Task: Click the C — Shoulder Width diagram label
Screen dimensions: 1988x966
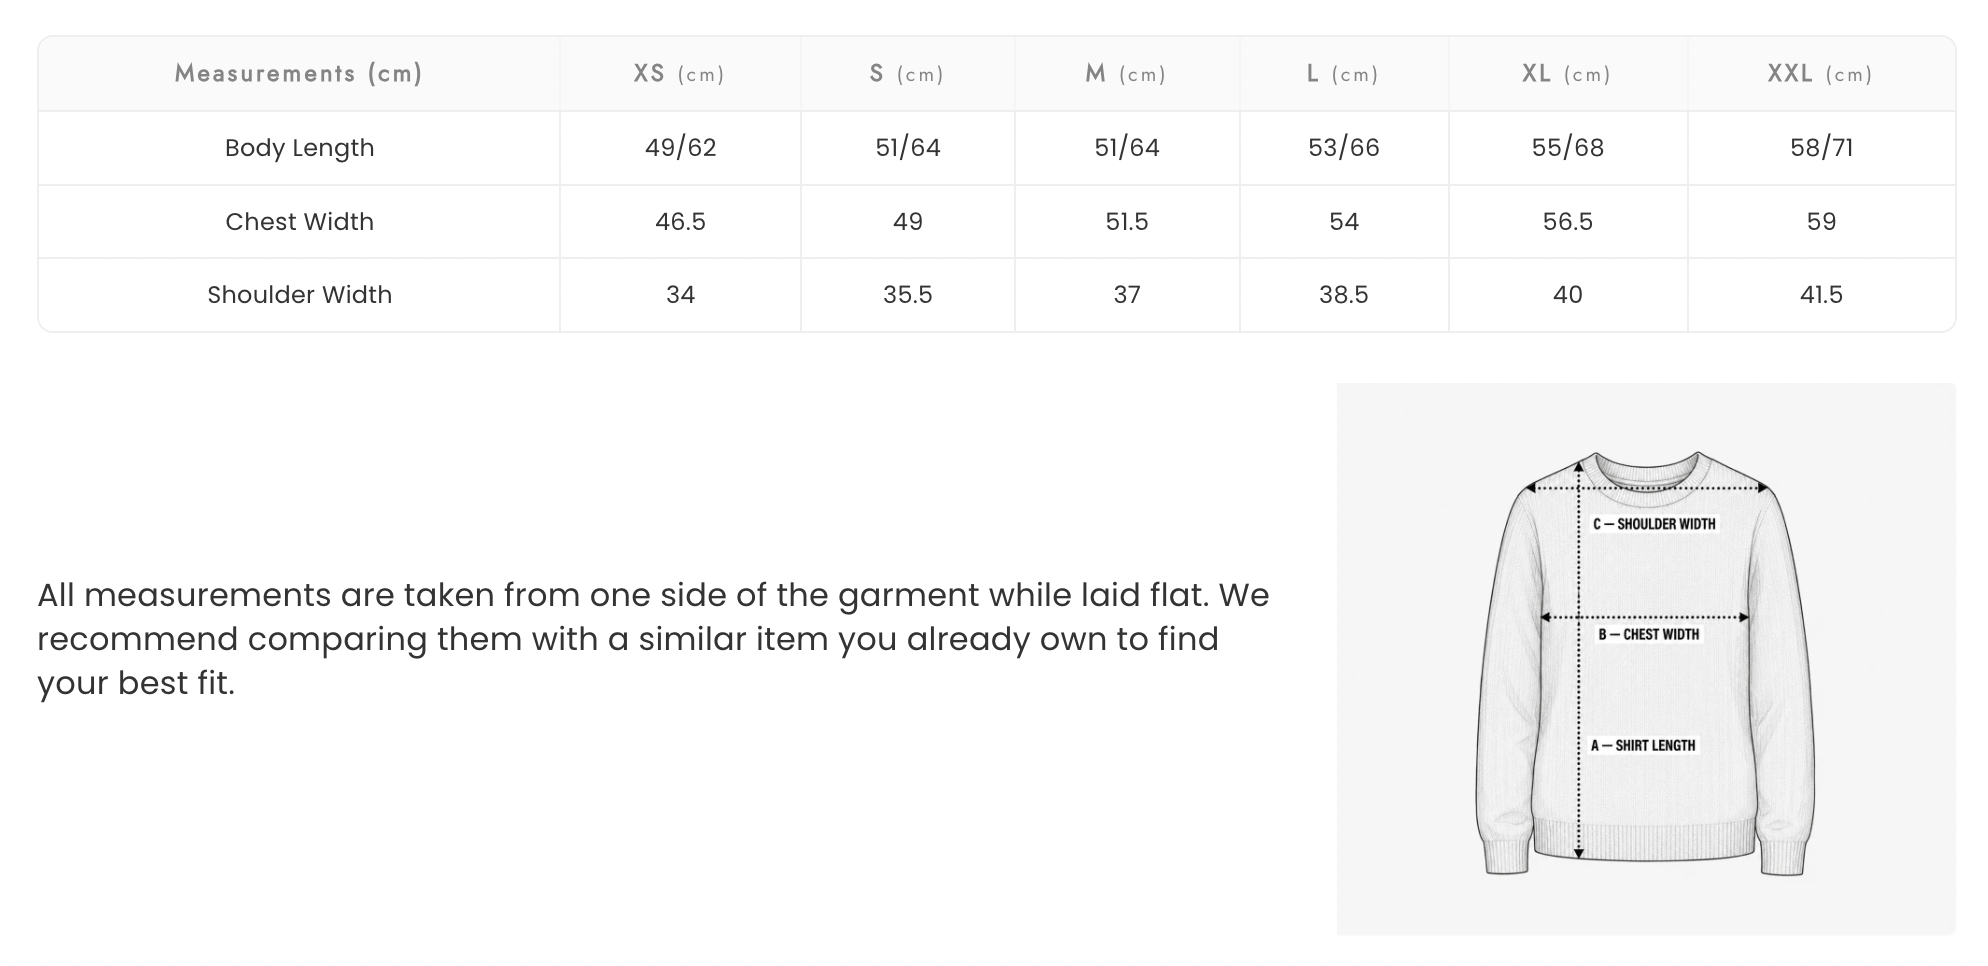Action: 1654,524
